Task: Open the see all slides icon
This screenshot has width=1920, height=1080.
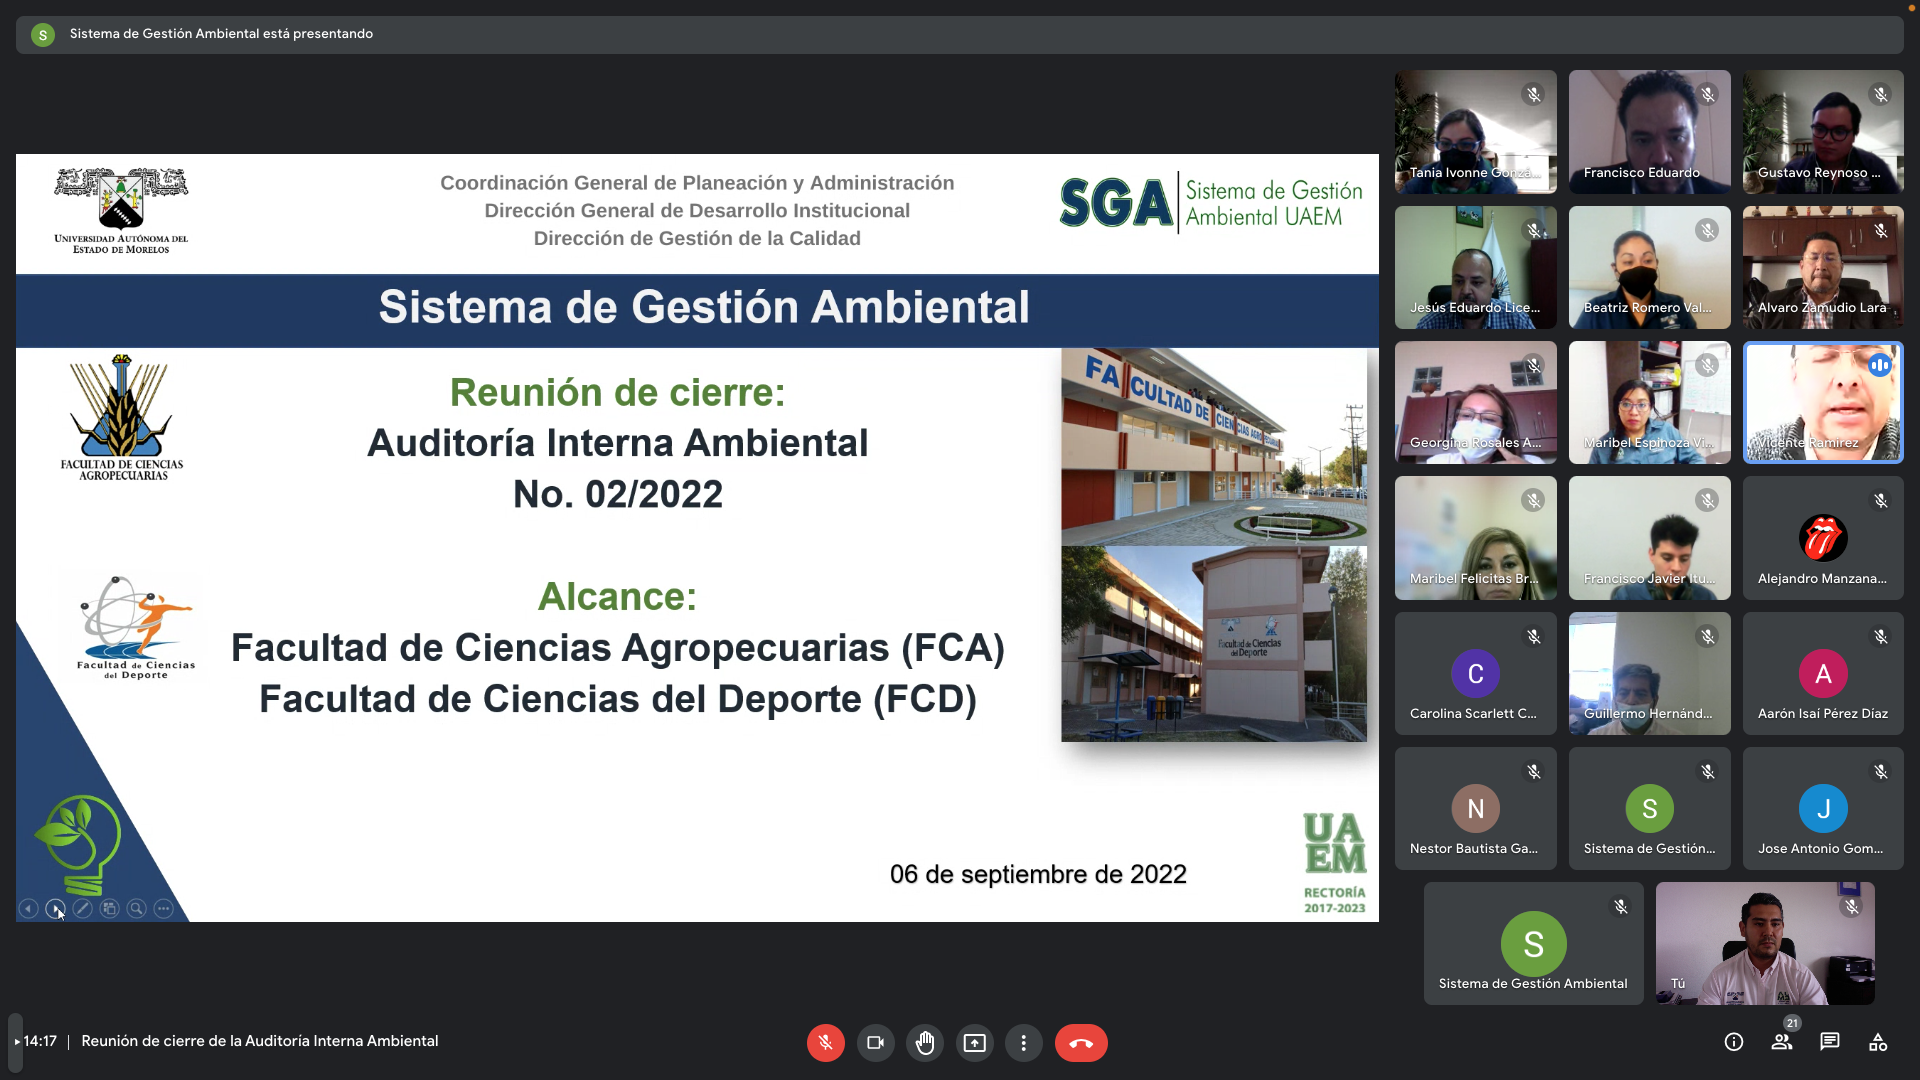Action: click(109, 908)
